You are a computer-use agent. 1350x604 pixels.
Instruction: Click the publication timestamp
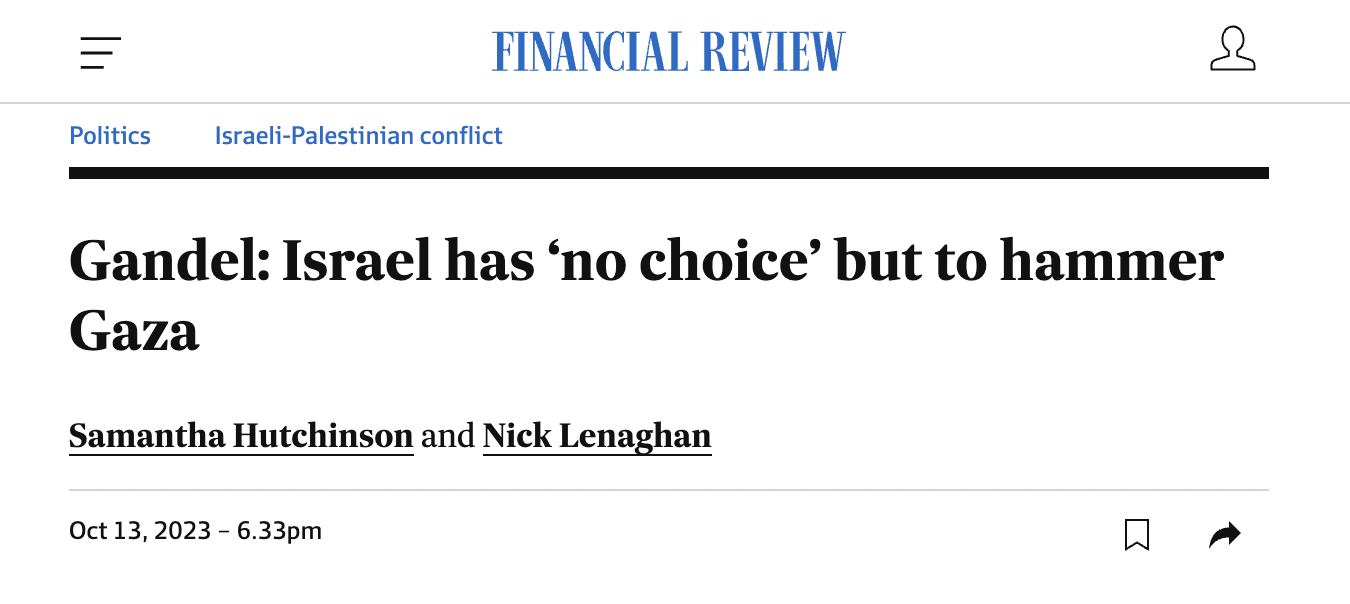point(195,531)
